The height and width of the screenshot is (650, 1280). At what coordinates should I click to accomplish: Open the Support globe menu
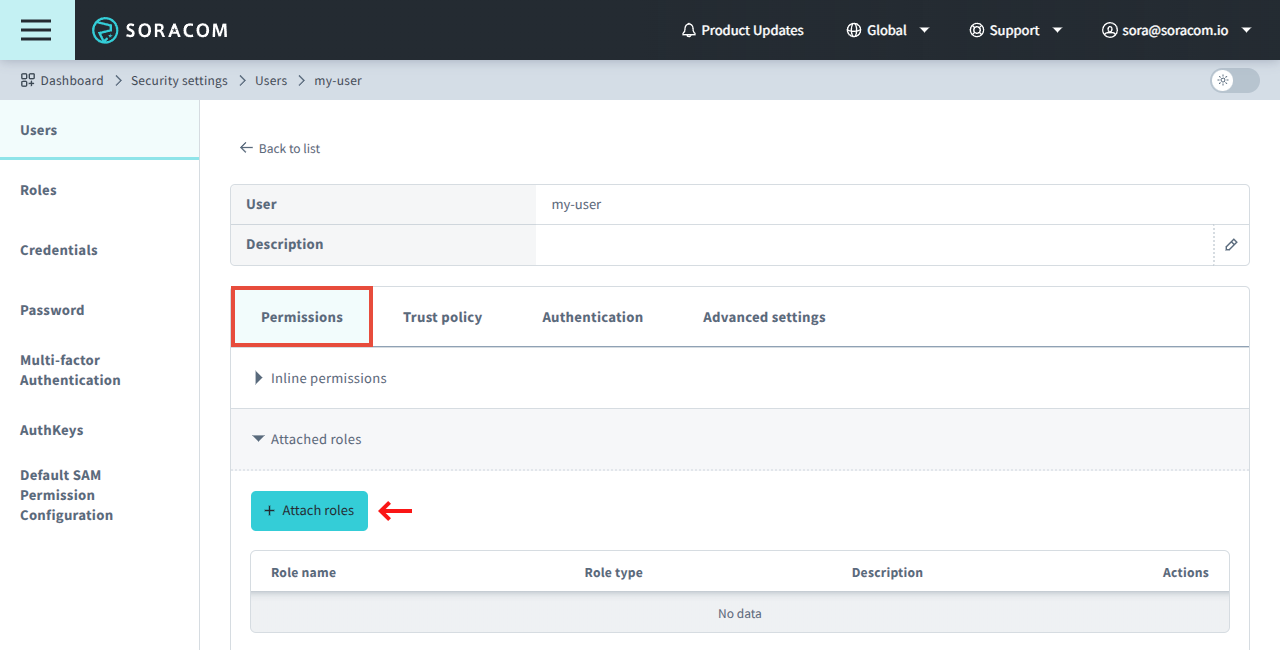(x=975, y=30)
